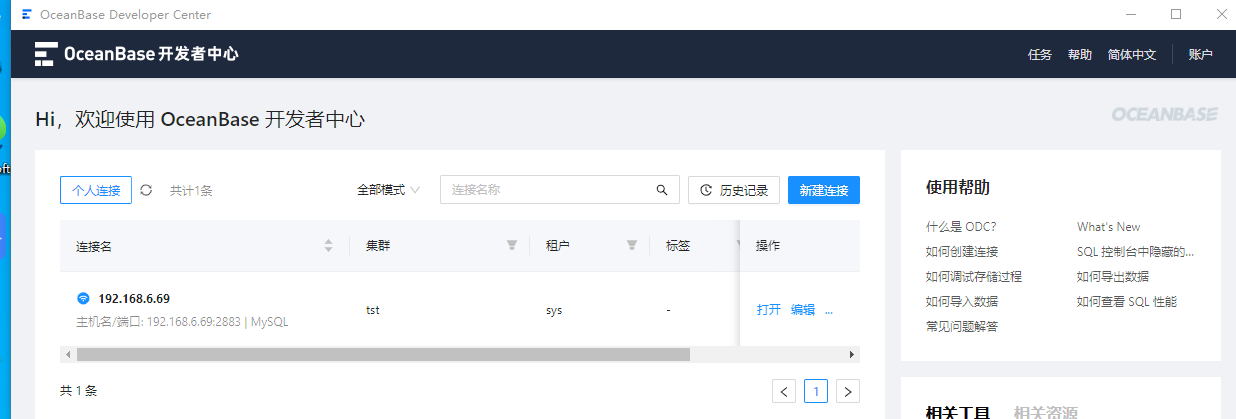Click tenant cell sys
Image resolution: width=1236 pixels, height=419 pixels.
click(554, 310)
